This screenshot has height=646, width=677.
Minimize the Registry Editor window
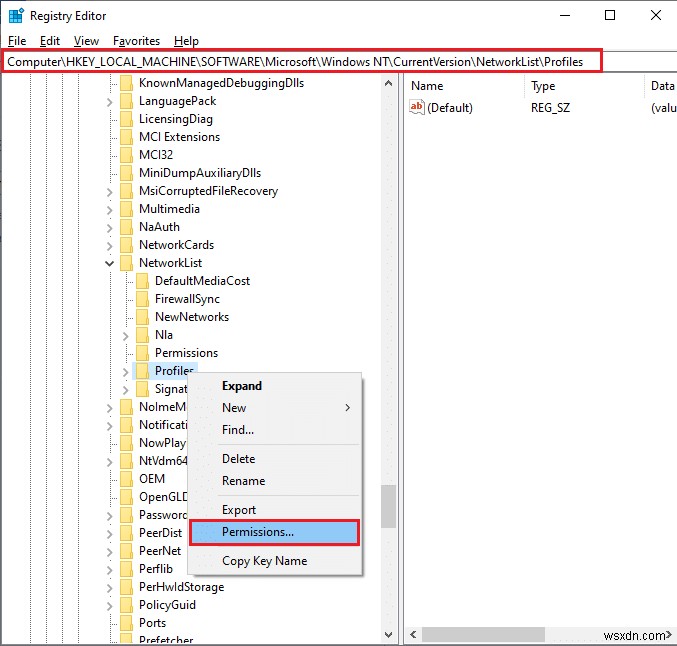pos(565,15)
